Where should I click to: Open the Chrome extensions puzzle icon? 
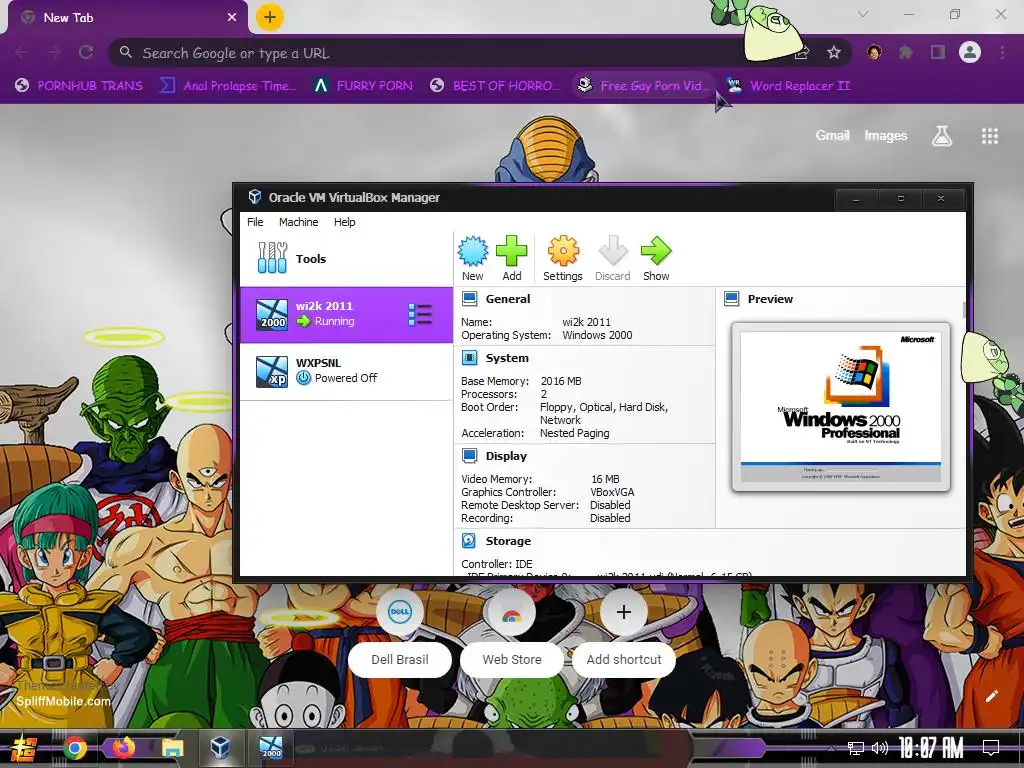906,52
